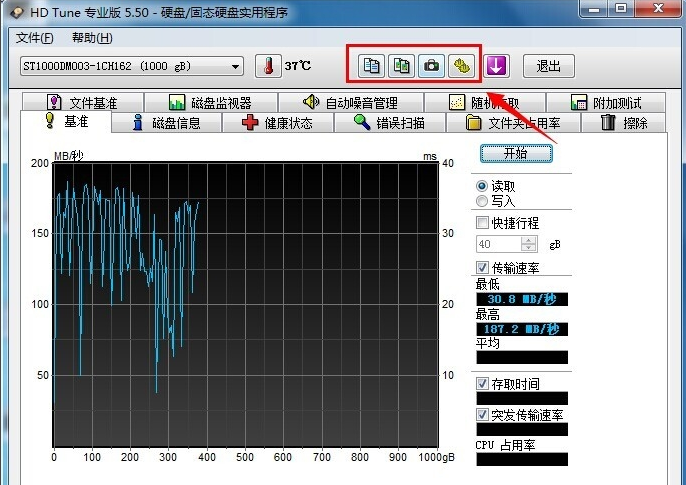The image size is (686, 485).
Task: Expand the ST1000DM003 drive dropdown
Action: click(236, 67)
